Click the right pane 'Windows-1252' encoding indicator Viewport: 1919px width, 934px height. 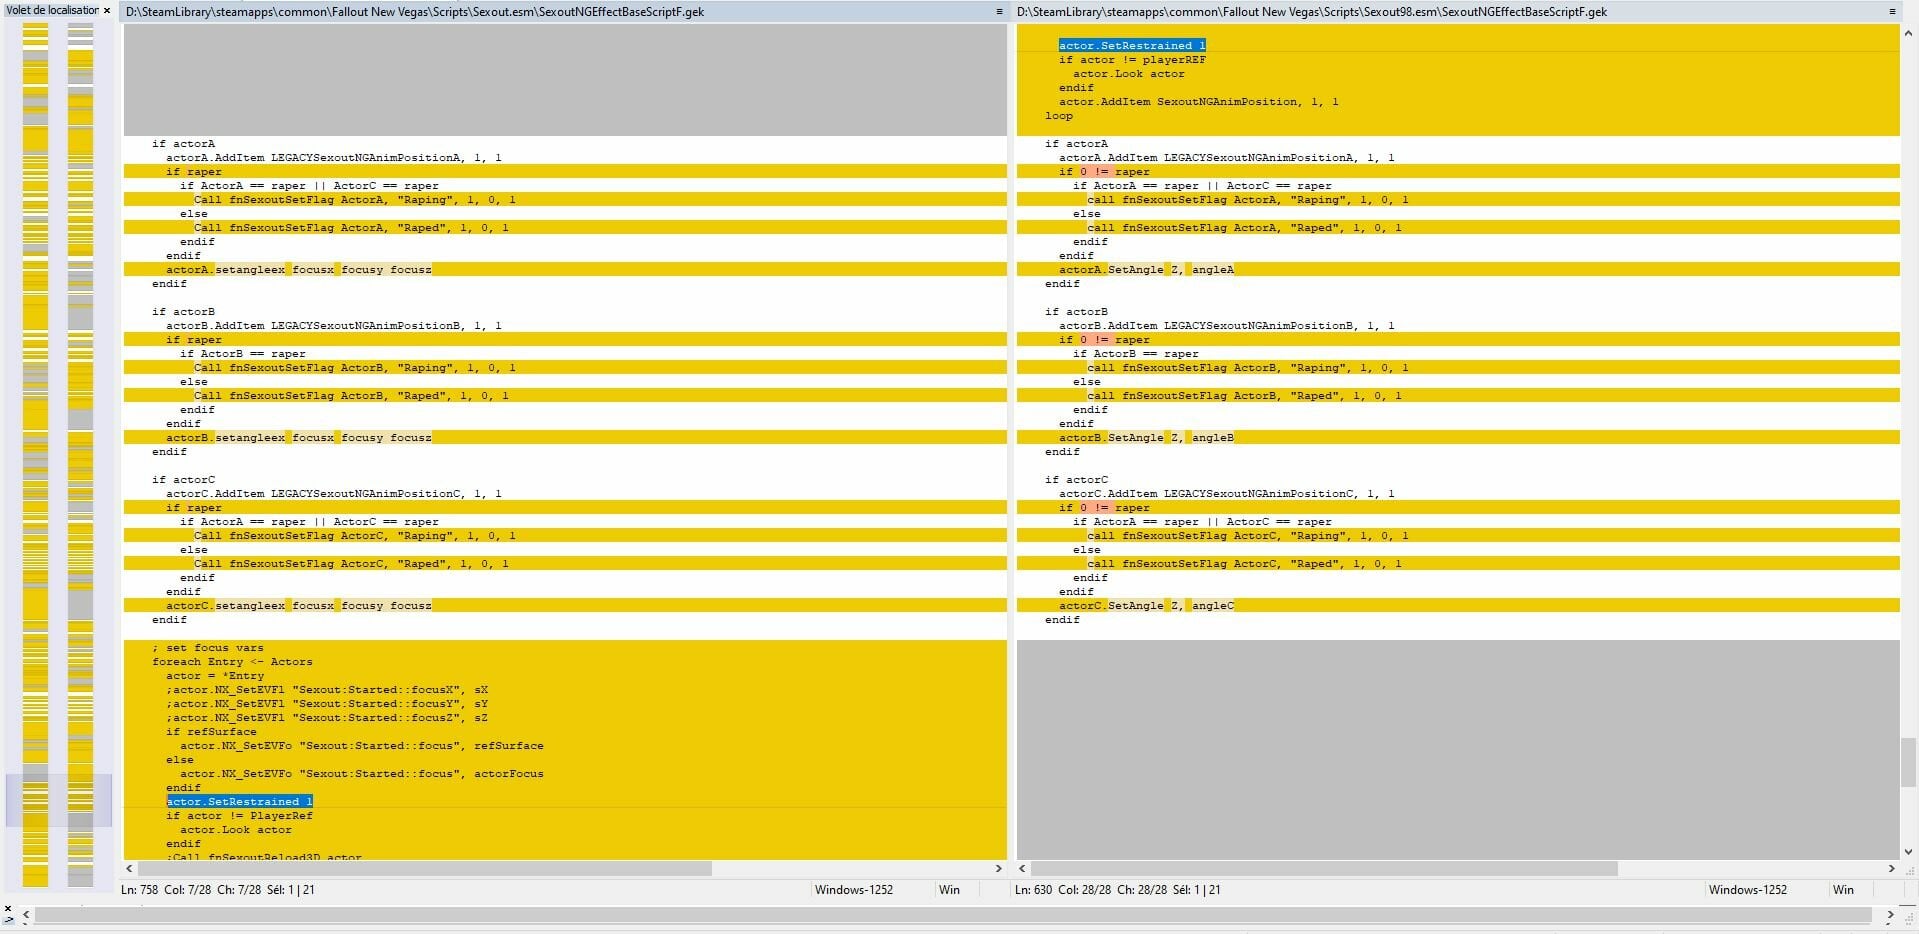[1747, 889]
